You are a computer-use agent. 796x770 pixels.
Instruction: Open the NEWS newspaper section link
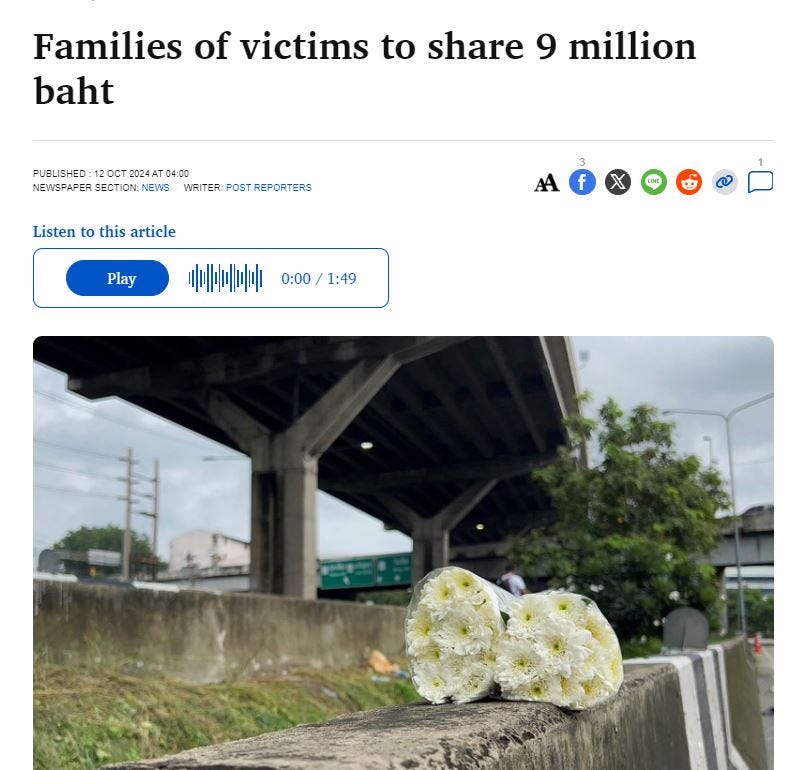[155, 188]
